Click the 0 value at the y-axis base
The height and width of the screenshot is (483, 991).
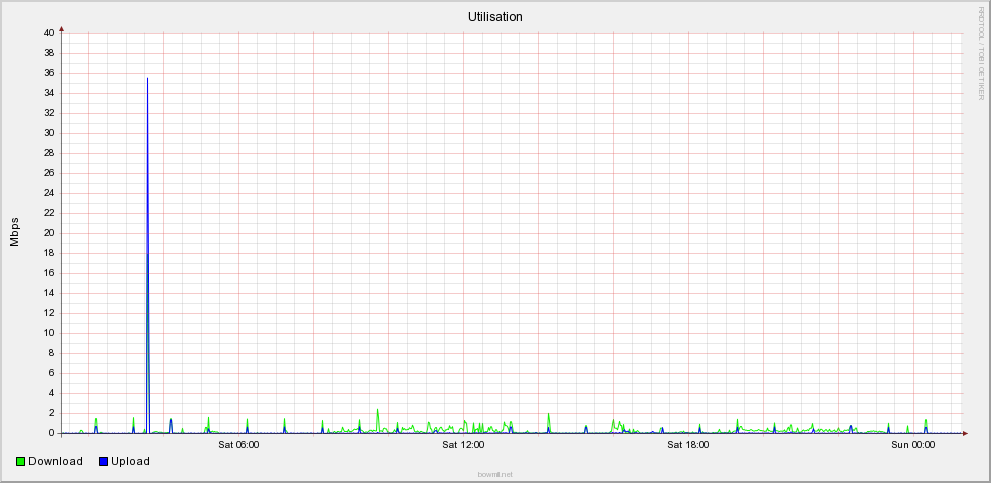coord(51,433)
